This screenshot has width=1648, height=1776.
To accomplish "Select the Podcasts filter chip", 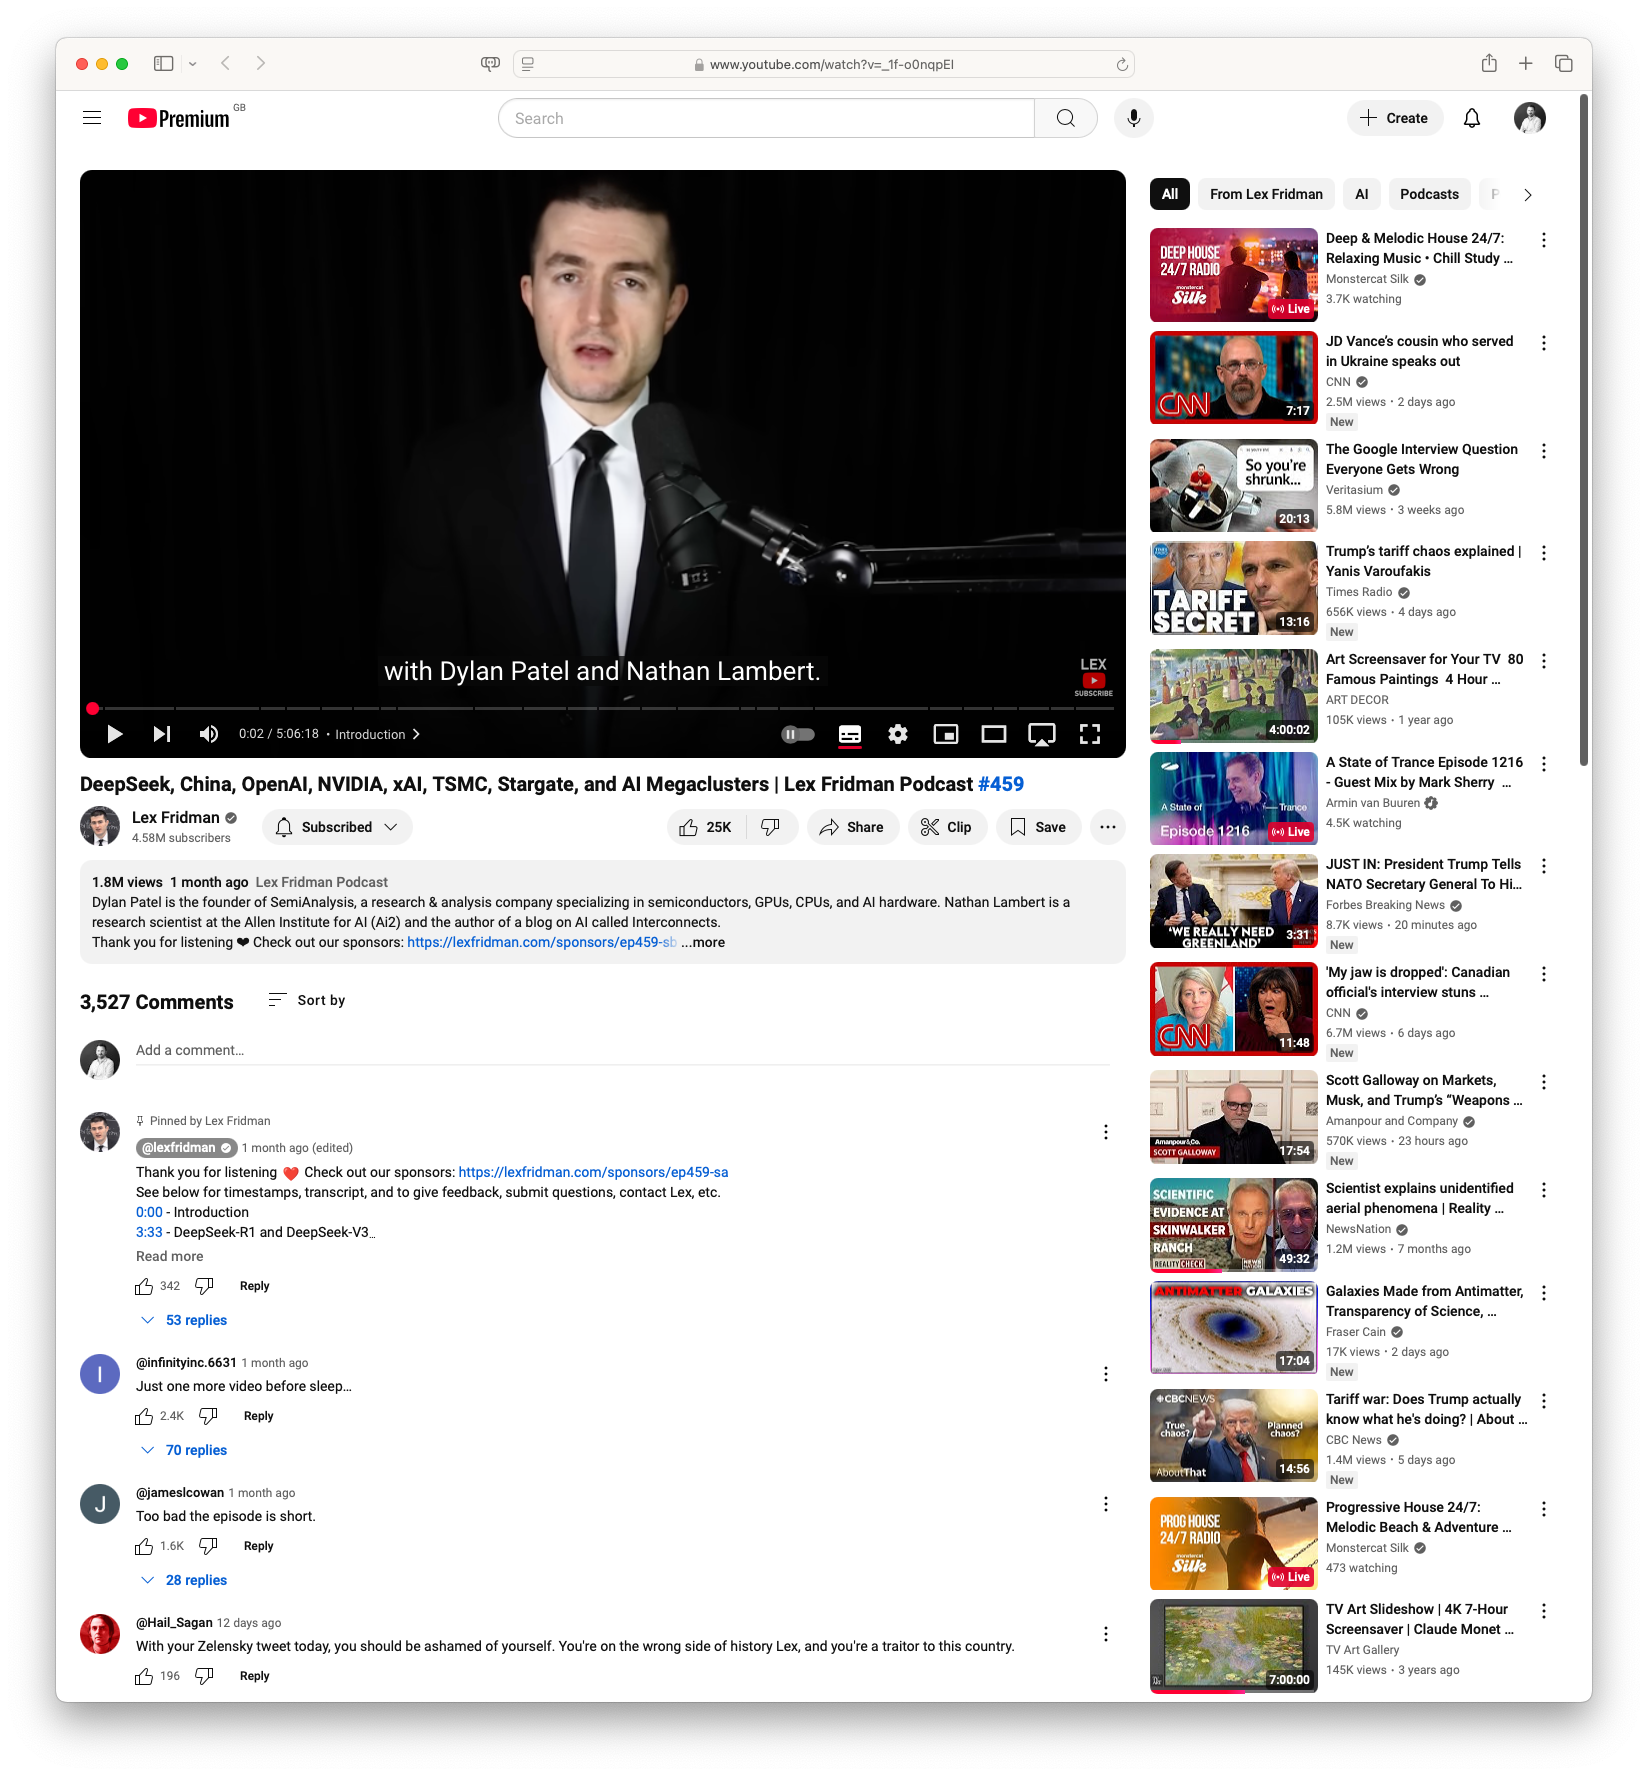I will [1429, 193].
